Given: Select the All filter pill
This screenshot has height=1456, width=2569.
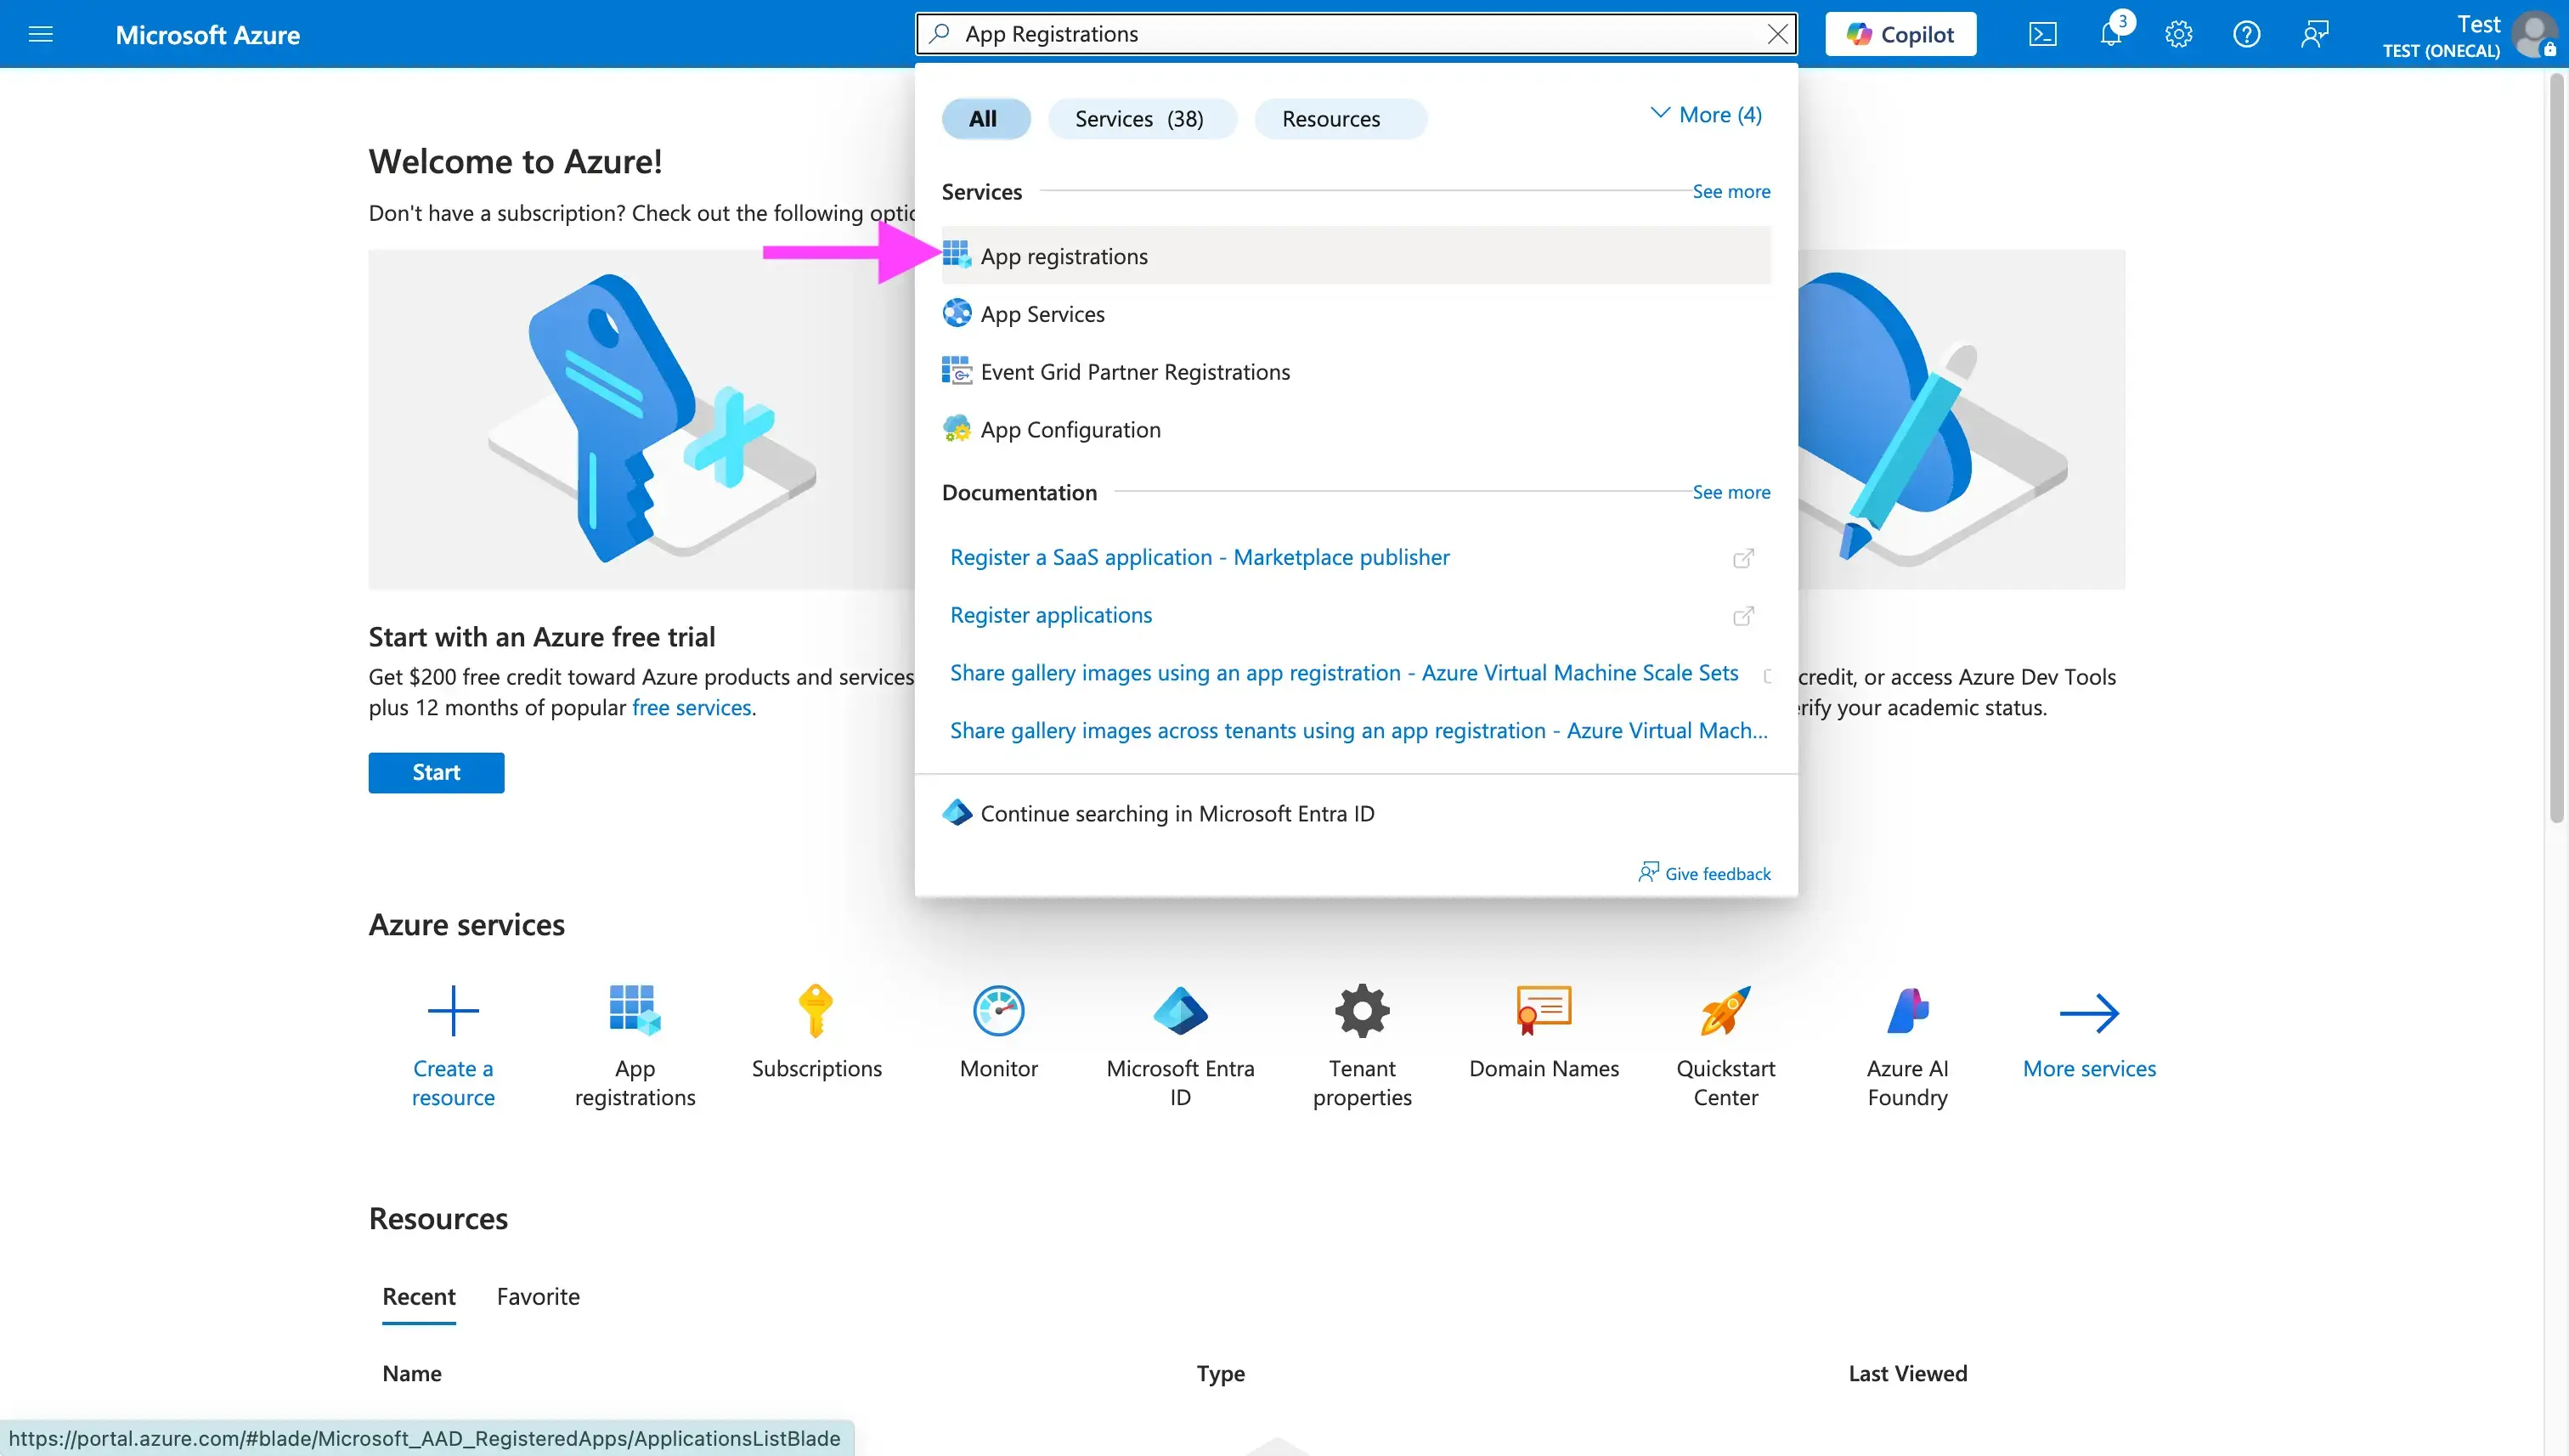Looking at the screenshot, I should (985, 119).
